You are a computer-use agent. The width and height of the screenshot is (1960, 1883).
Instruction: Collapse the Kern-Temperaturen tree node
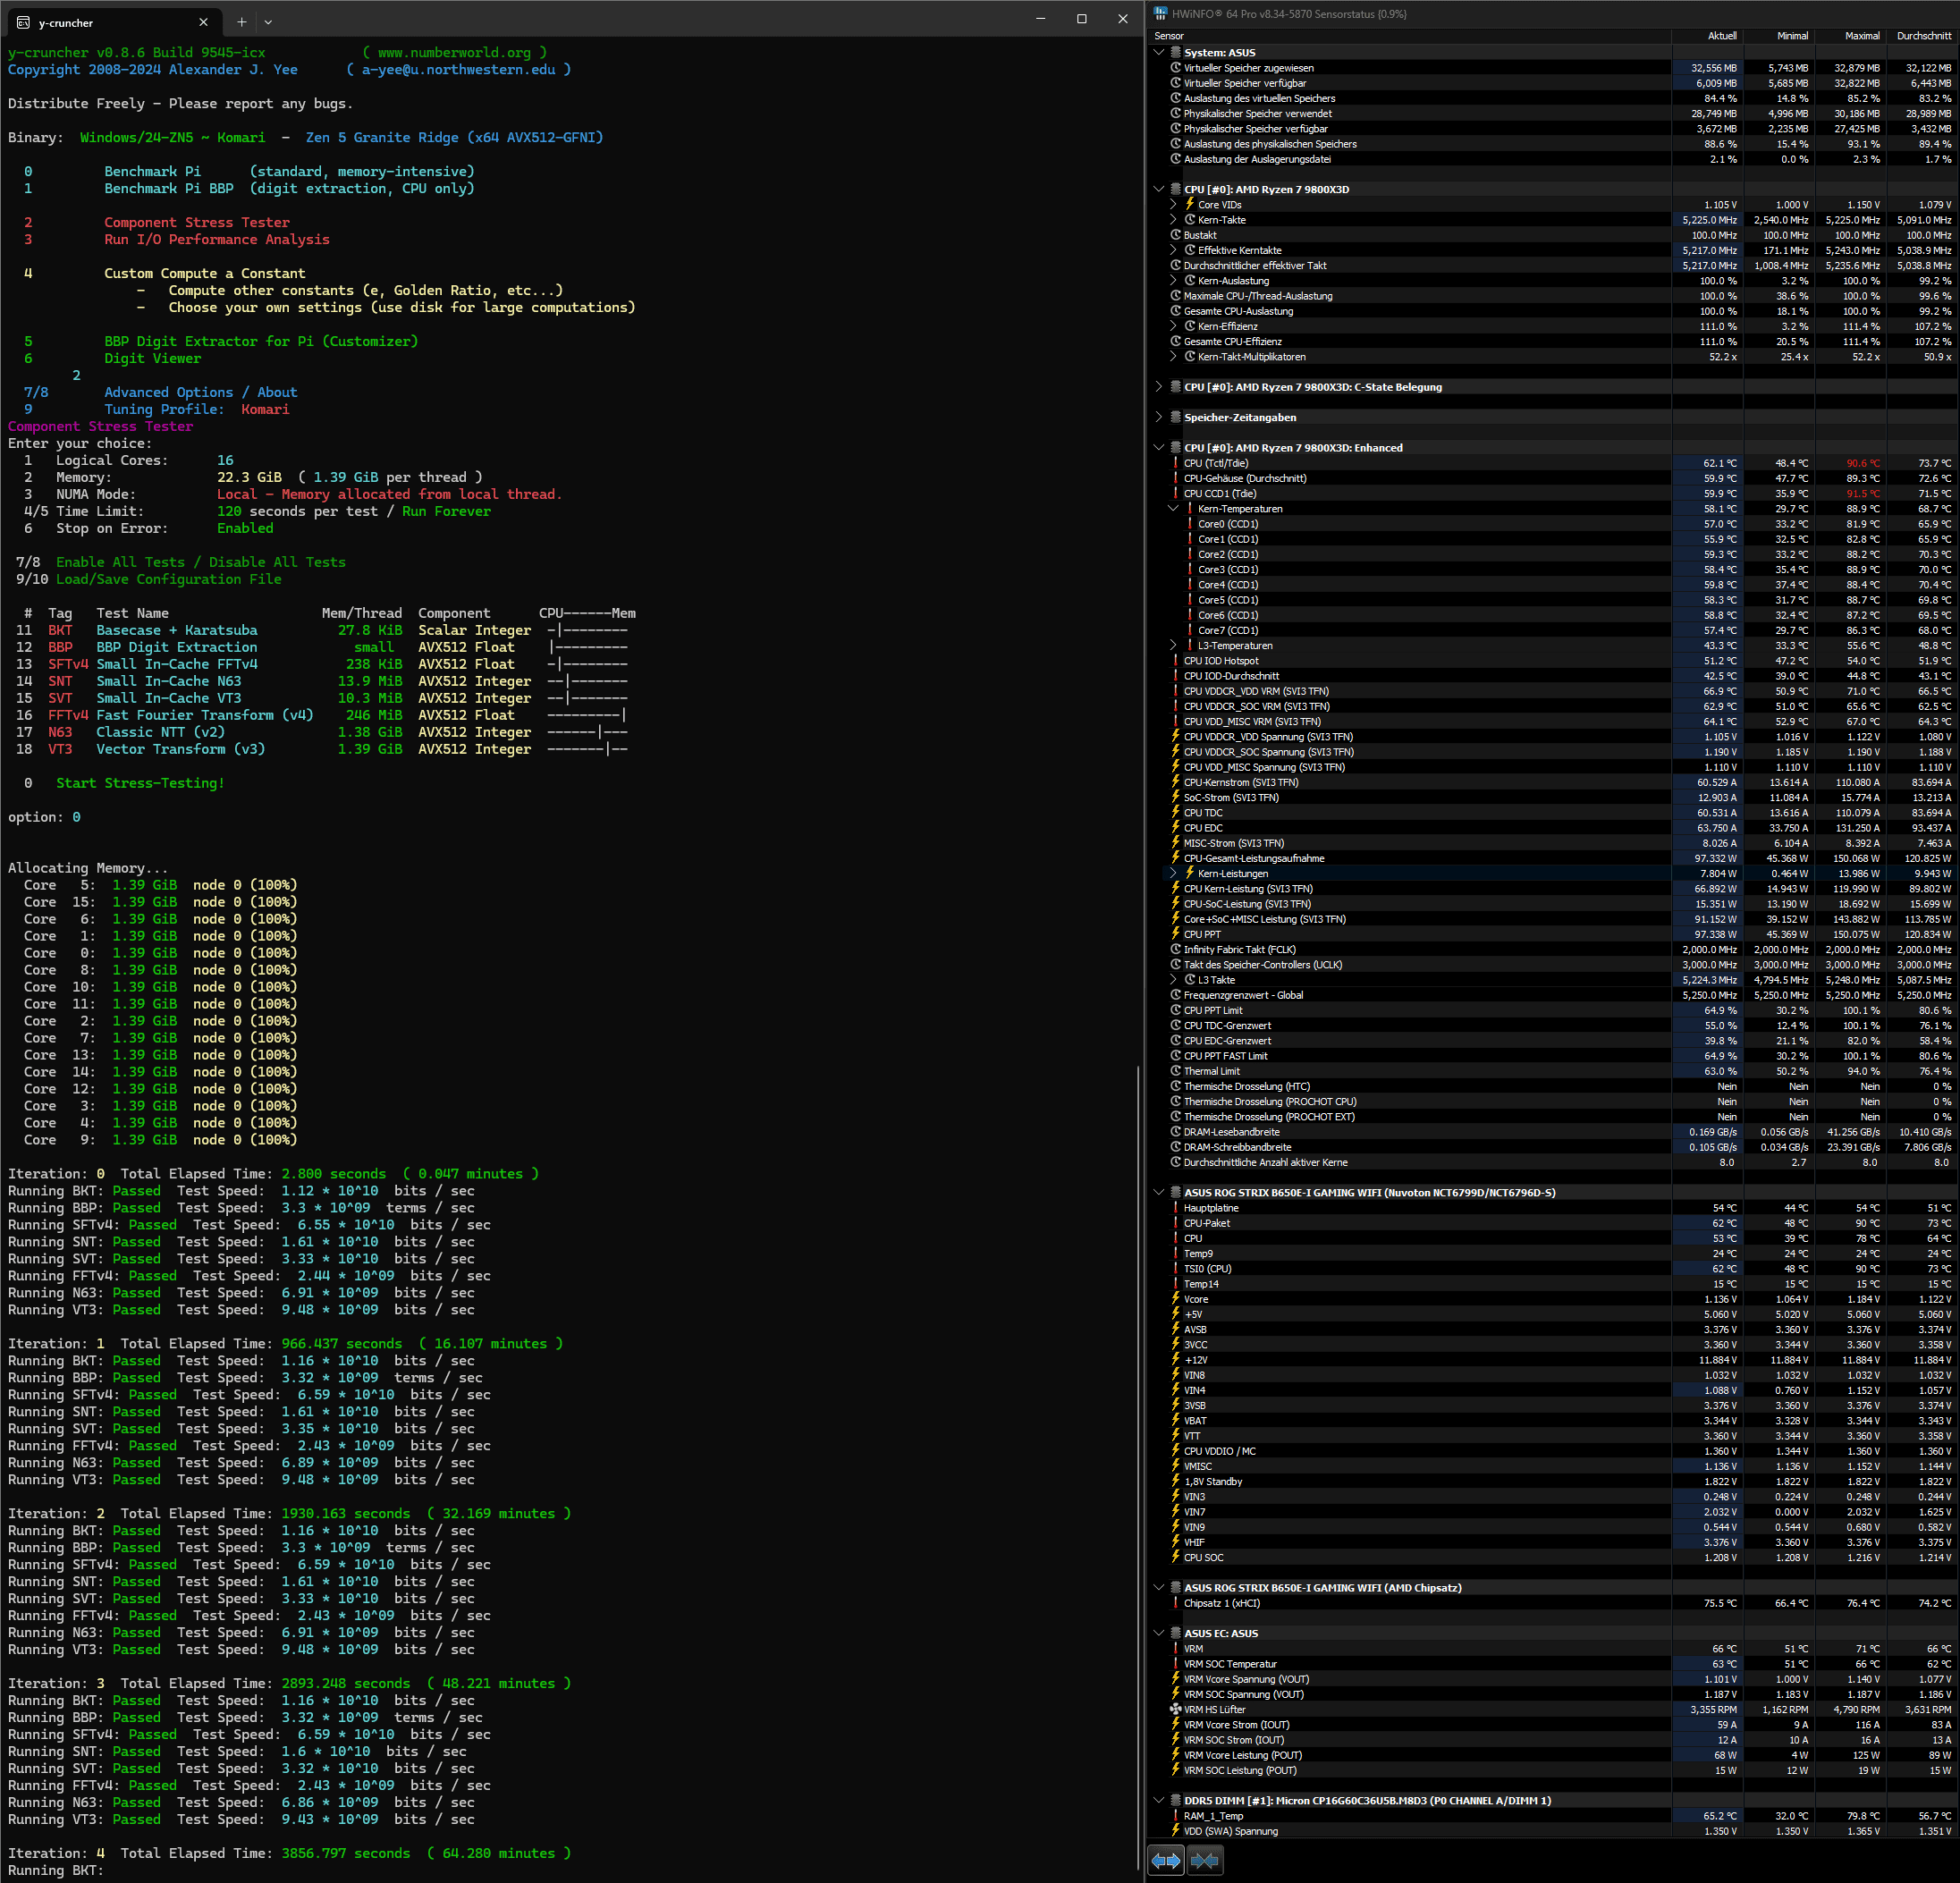pos(1173,508)
